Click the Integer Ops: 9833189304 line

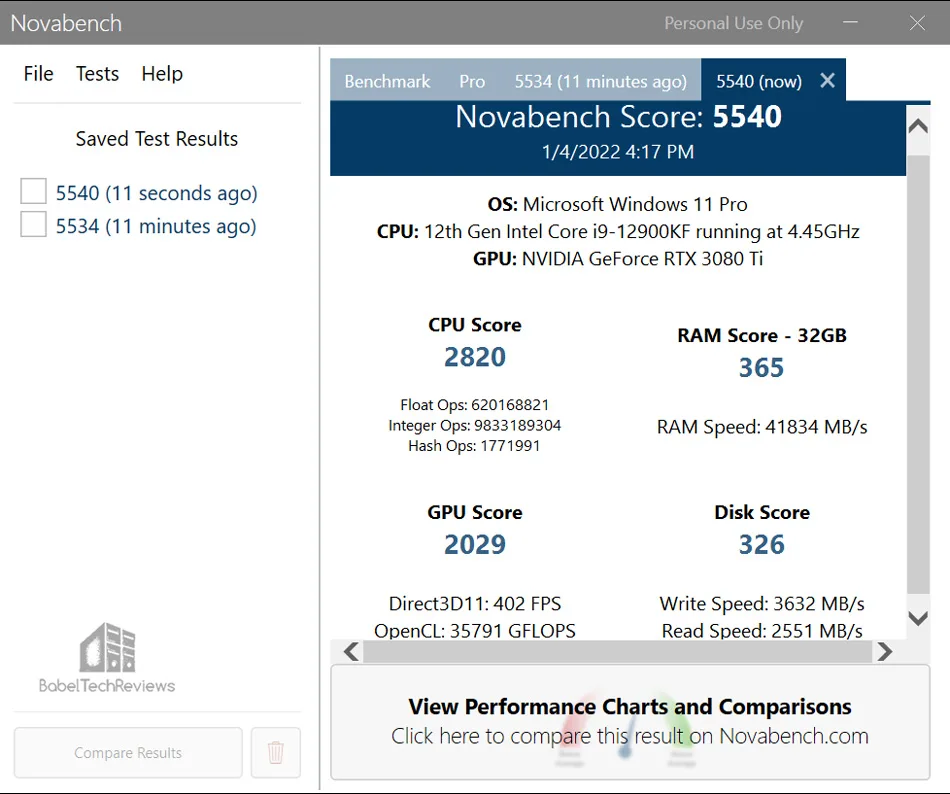474,425
